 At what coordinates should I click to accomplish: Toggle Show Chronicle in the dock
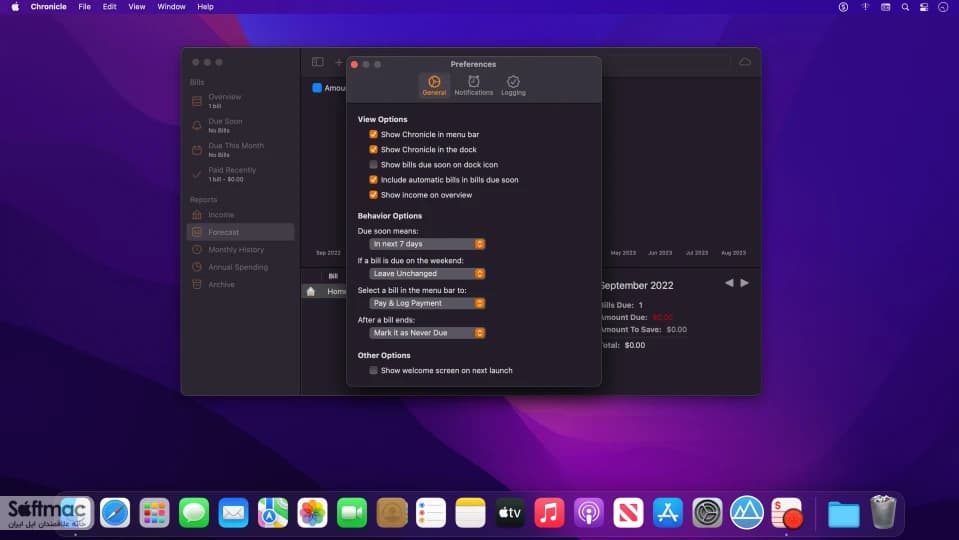click(373, 149)
